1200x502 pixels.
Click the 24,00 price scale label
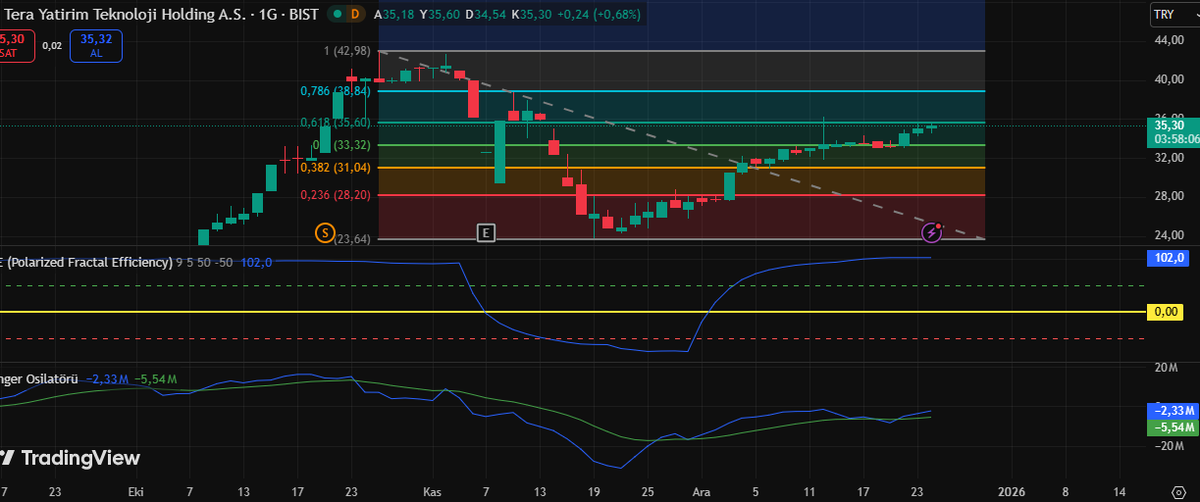pos(1168,236)
